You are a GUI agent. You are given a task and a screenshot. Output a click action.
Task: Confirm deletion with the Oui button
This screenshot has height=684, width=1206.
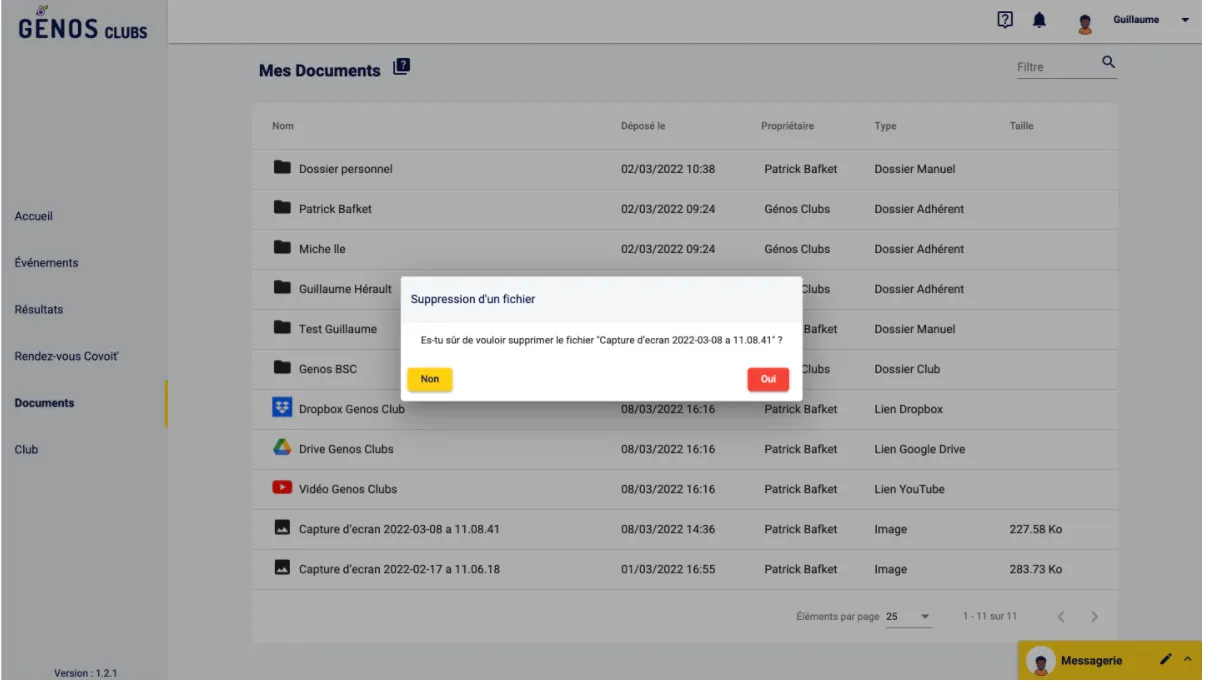[x=768, y=380]
